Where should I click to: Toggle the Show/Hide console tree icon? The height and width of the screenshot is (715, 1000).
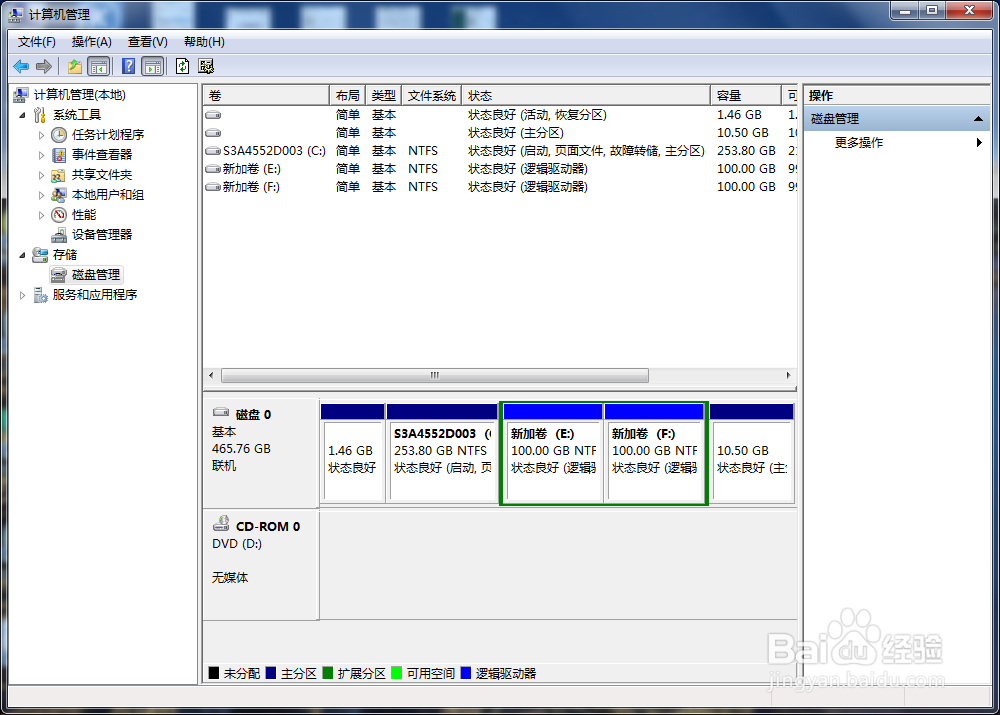tap(99, 66)
